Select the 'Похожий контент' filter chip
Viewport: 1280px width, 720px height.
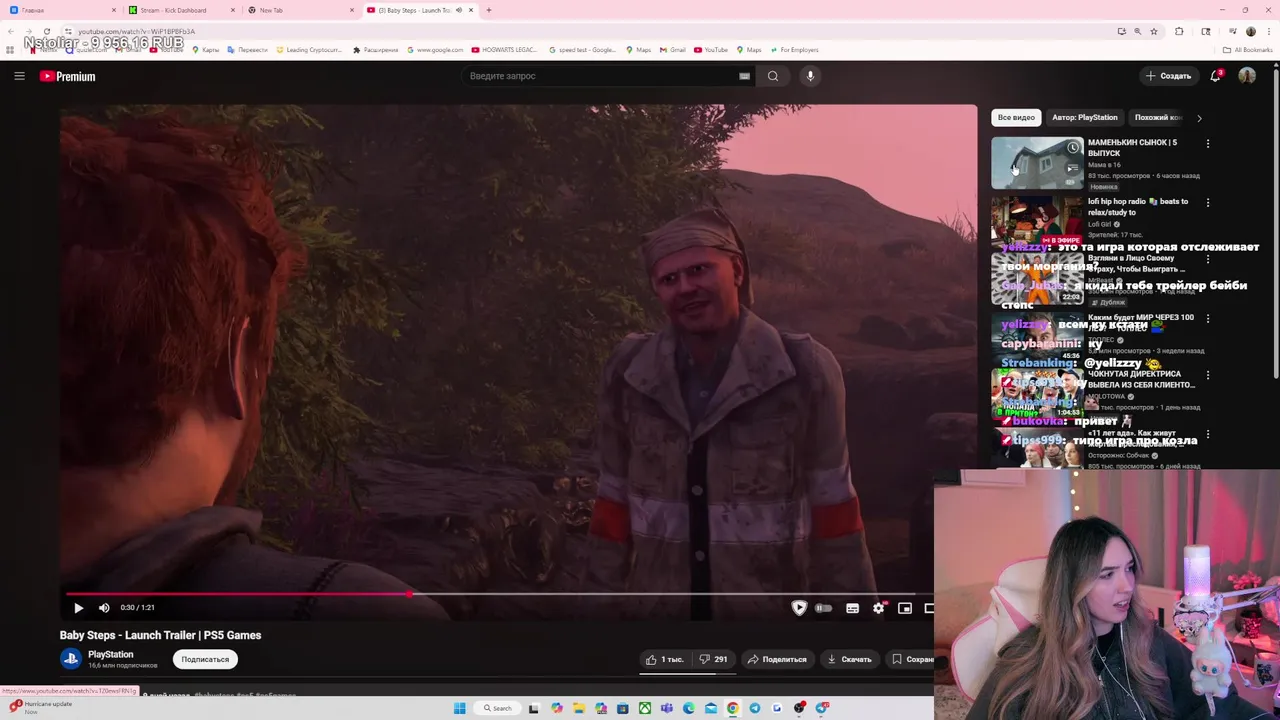[1156, 117]
